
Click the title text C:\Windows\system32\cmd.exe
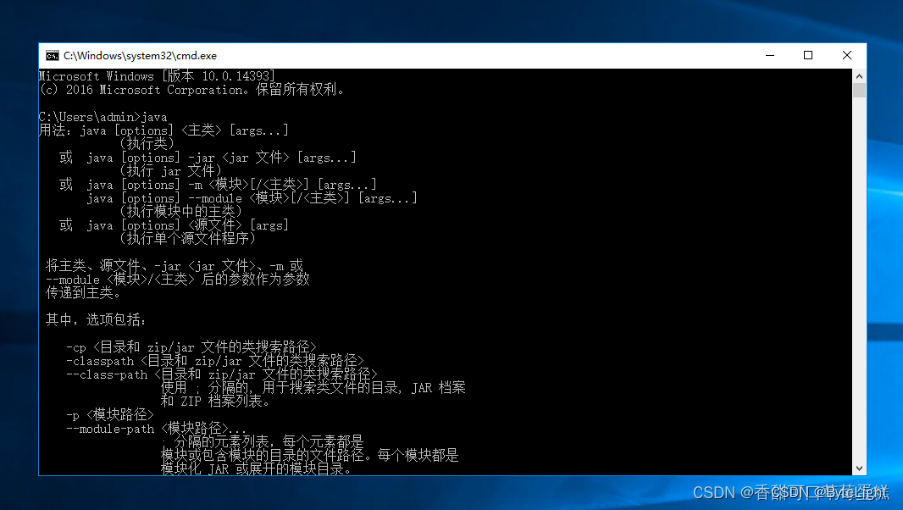[x=140, y=56]
